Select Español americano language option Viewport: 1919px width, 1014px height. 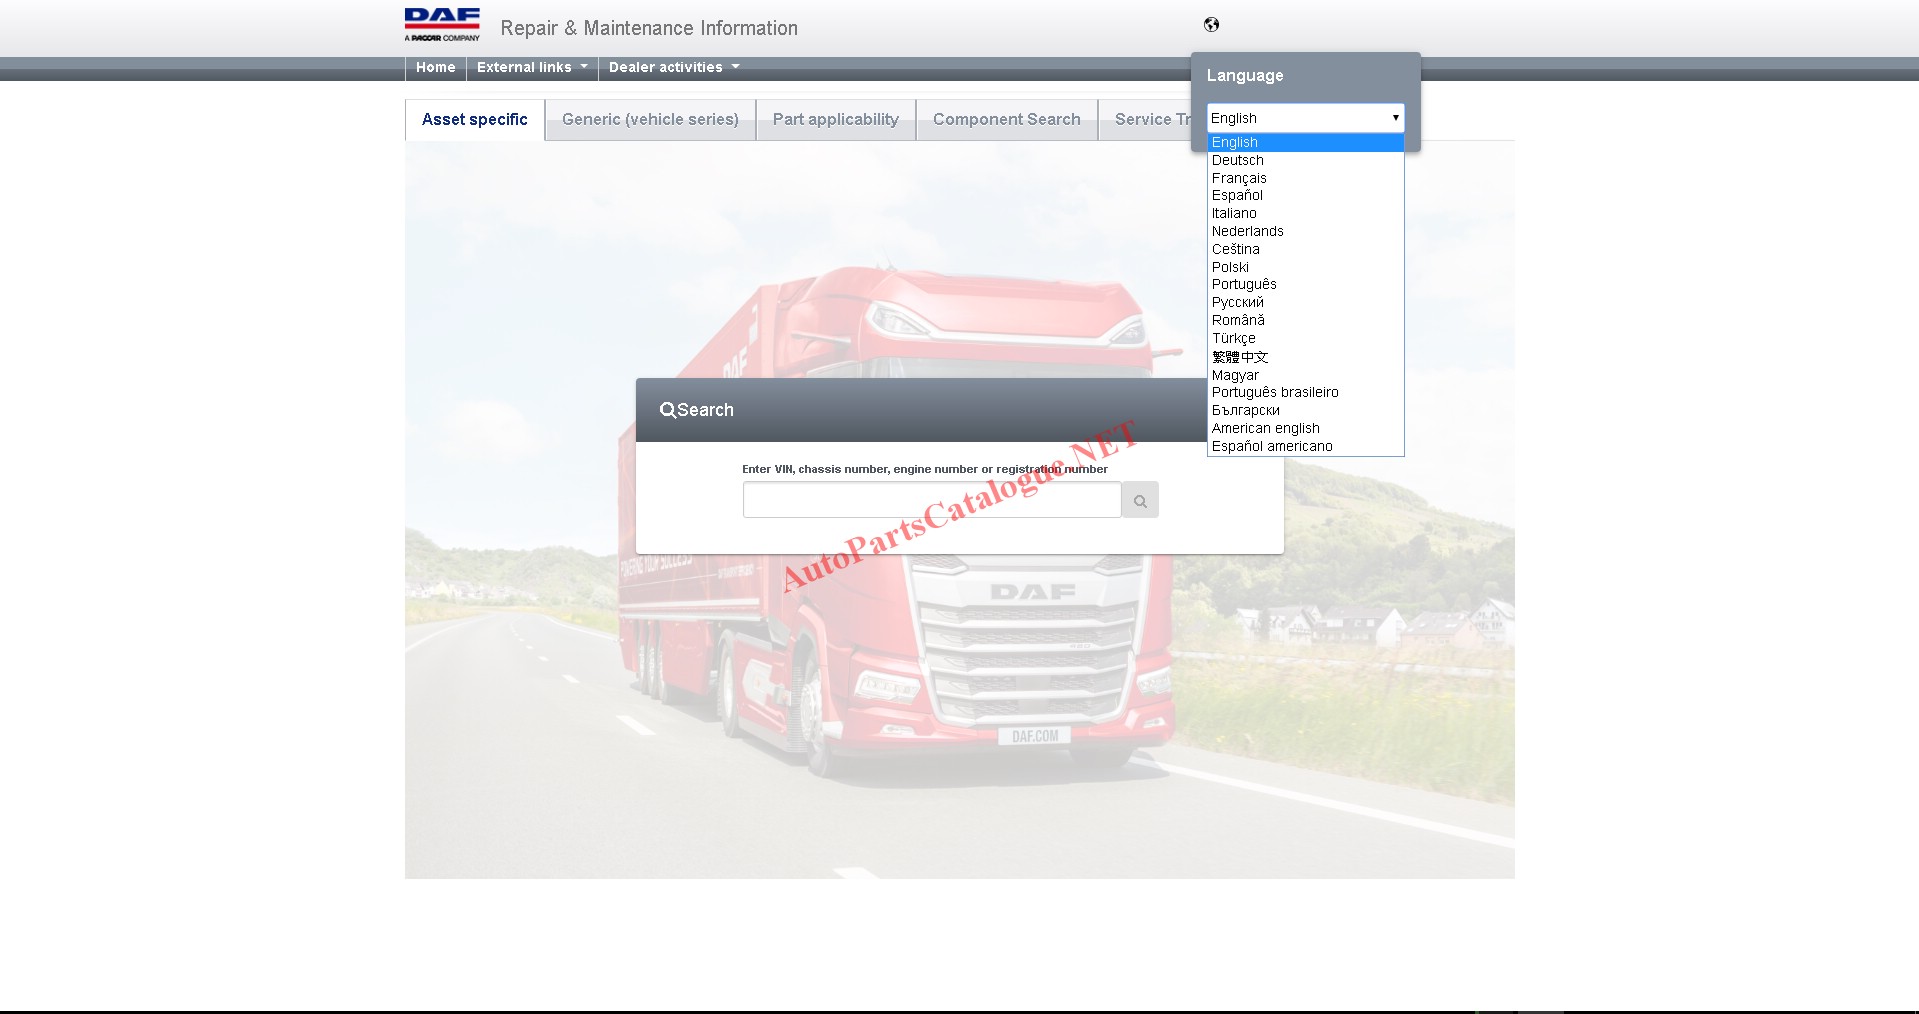(1272, 447)
